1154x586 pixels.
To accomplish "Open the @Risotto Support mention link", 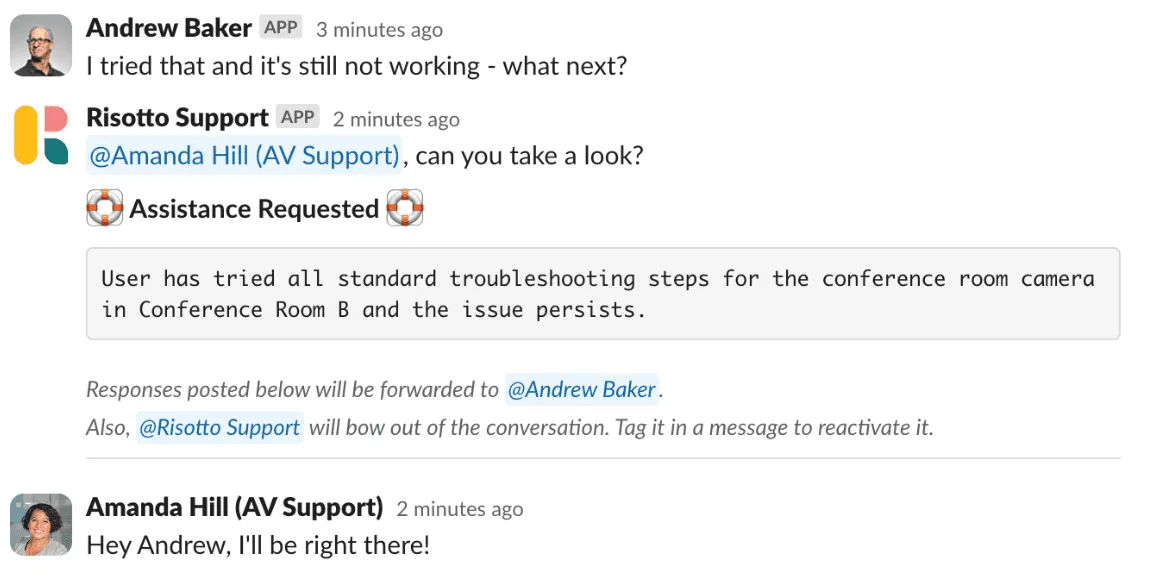I will (x=219, y=427).
